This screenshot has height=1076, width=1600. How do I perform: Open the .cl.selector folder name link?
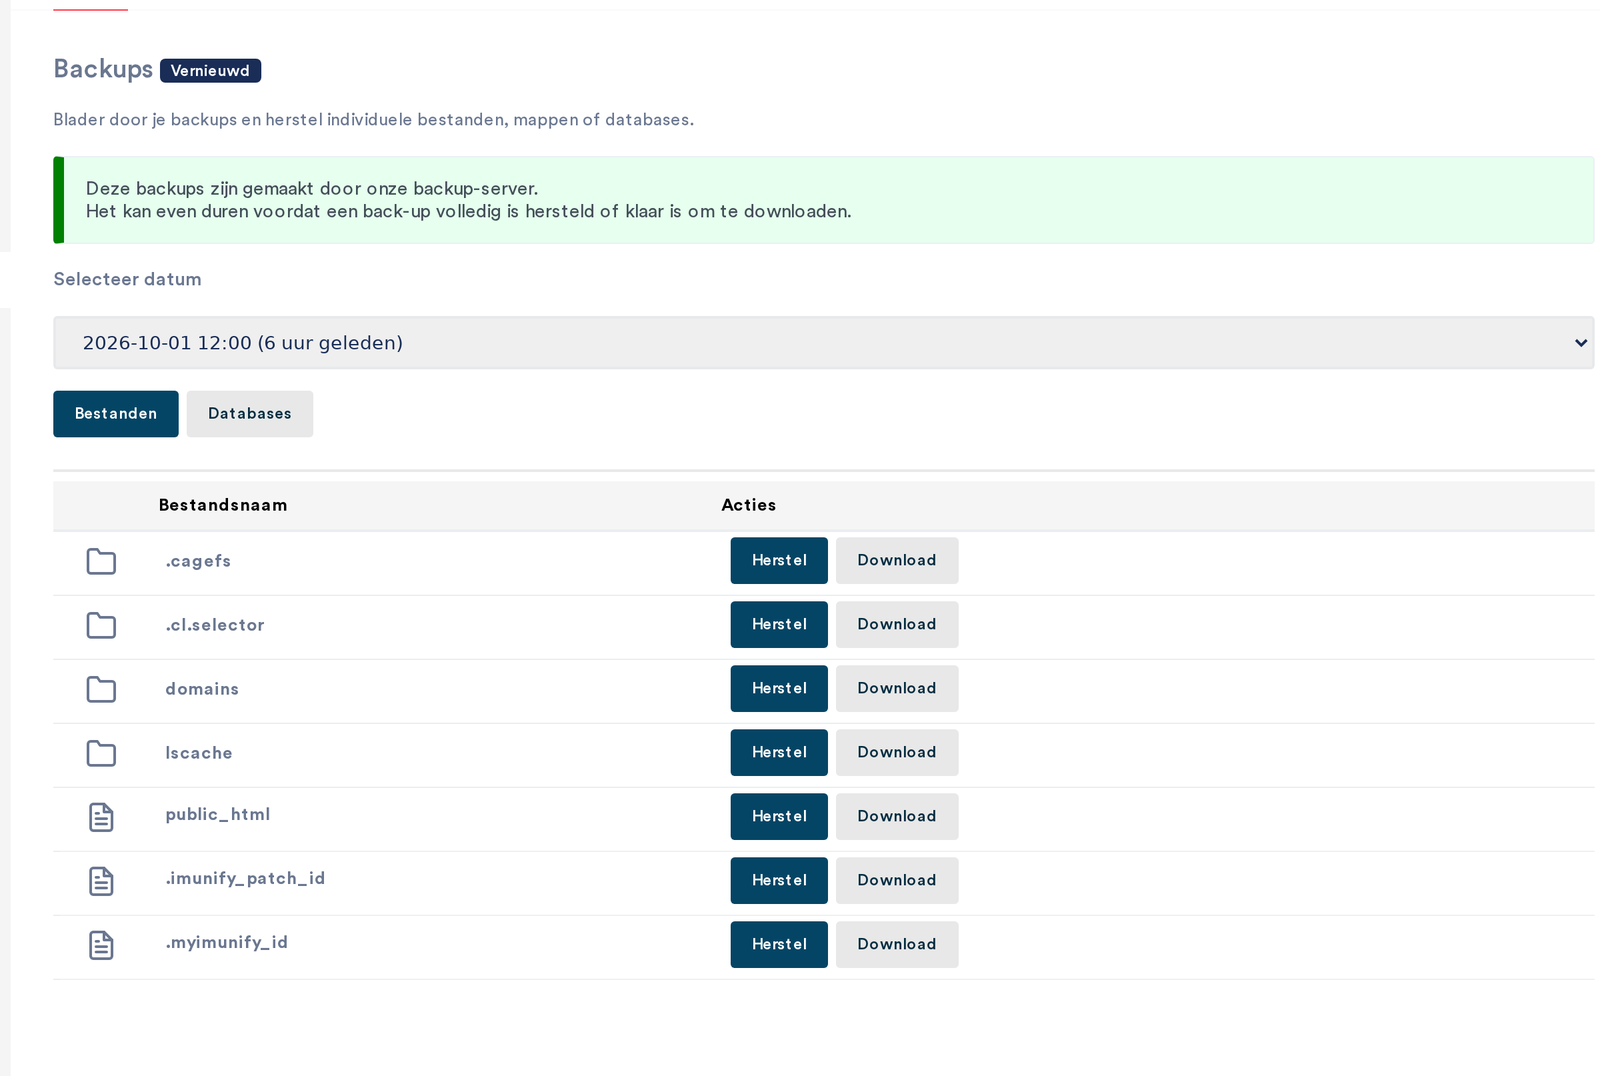[215, 625]
